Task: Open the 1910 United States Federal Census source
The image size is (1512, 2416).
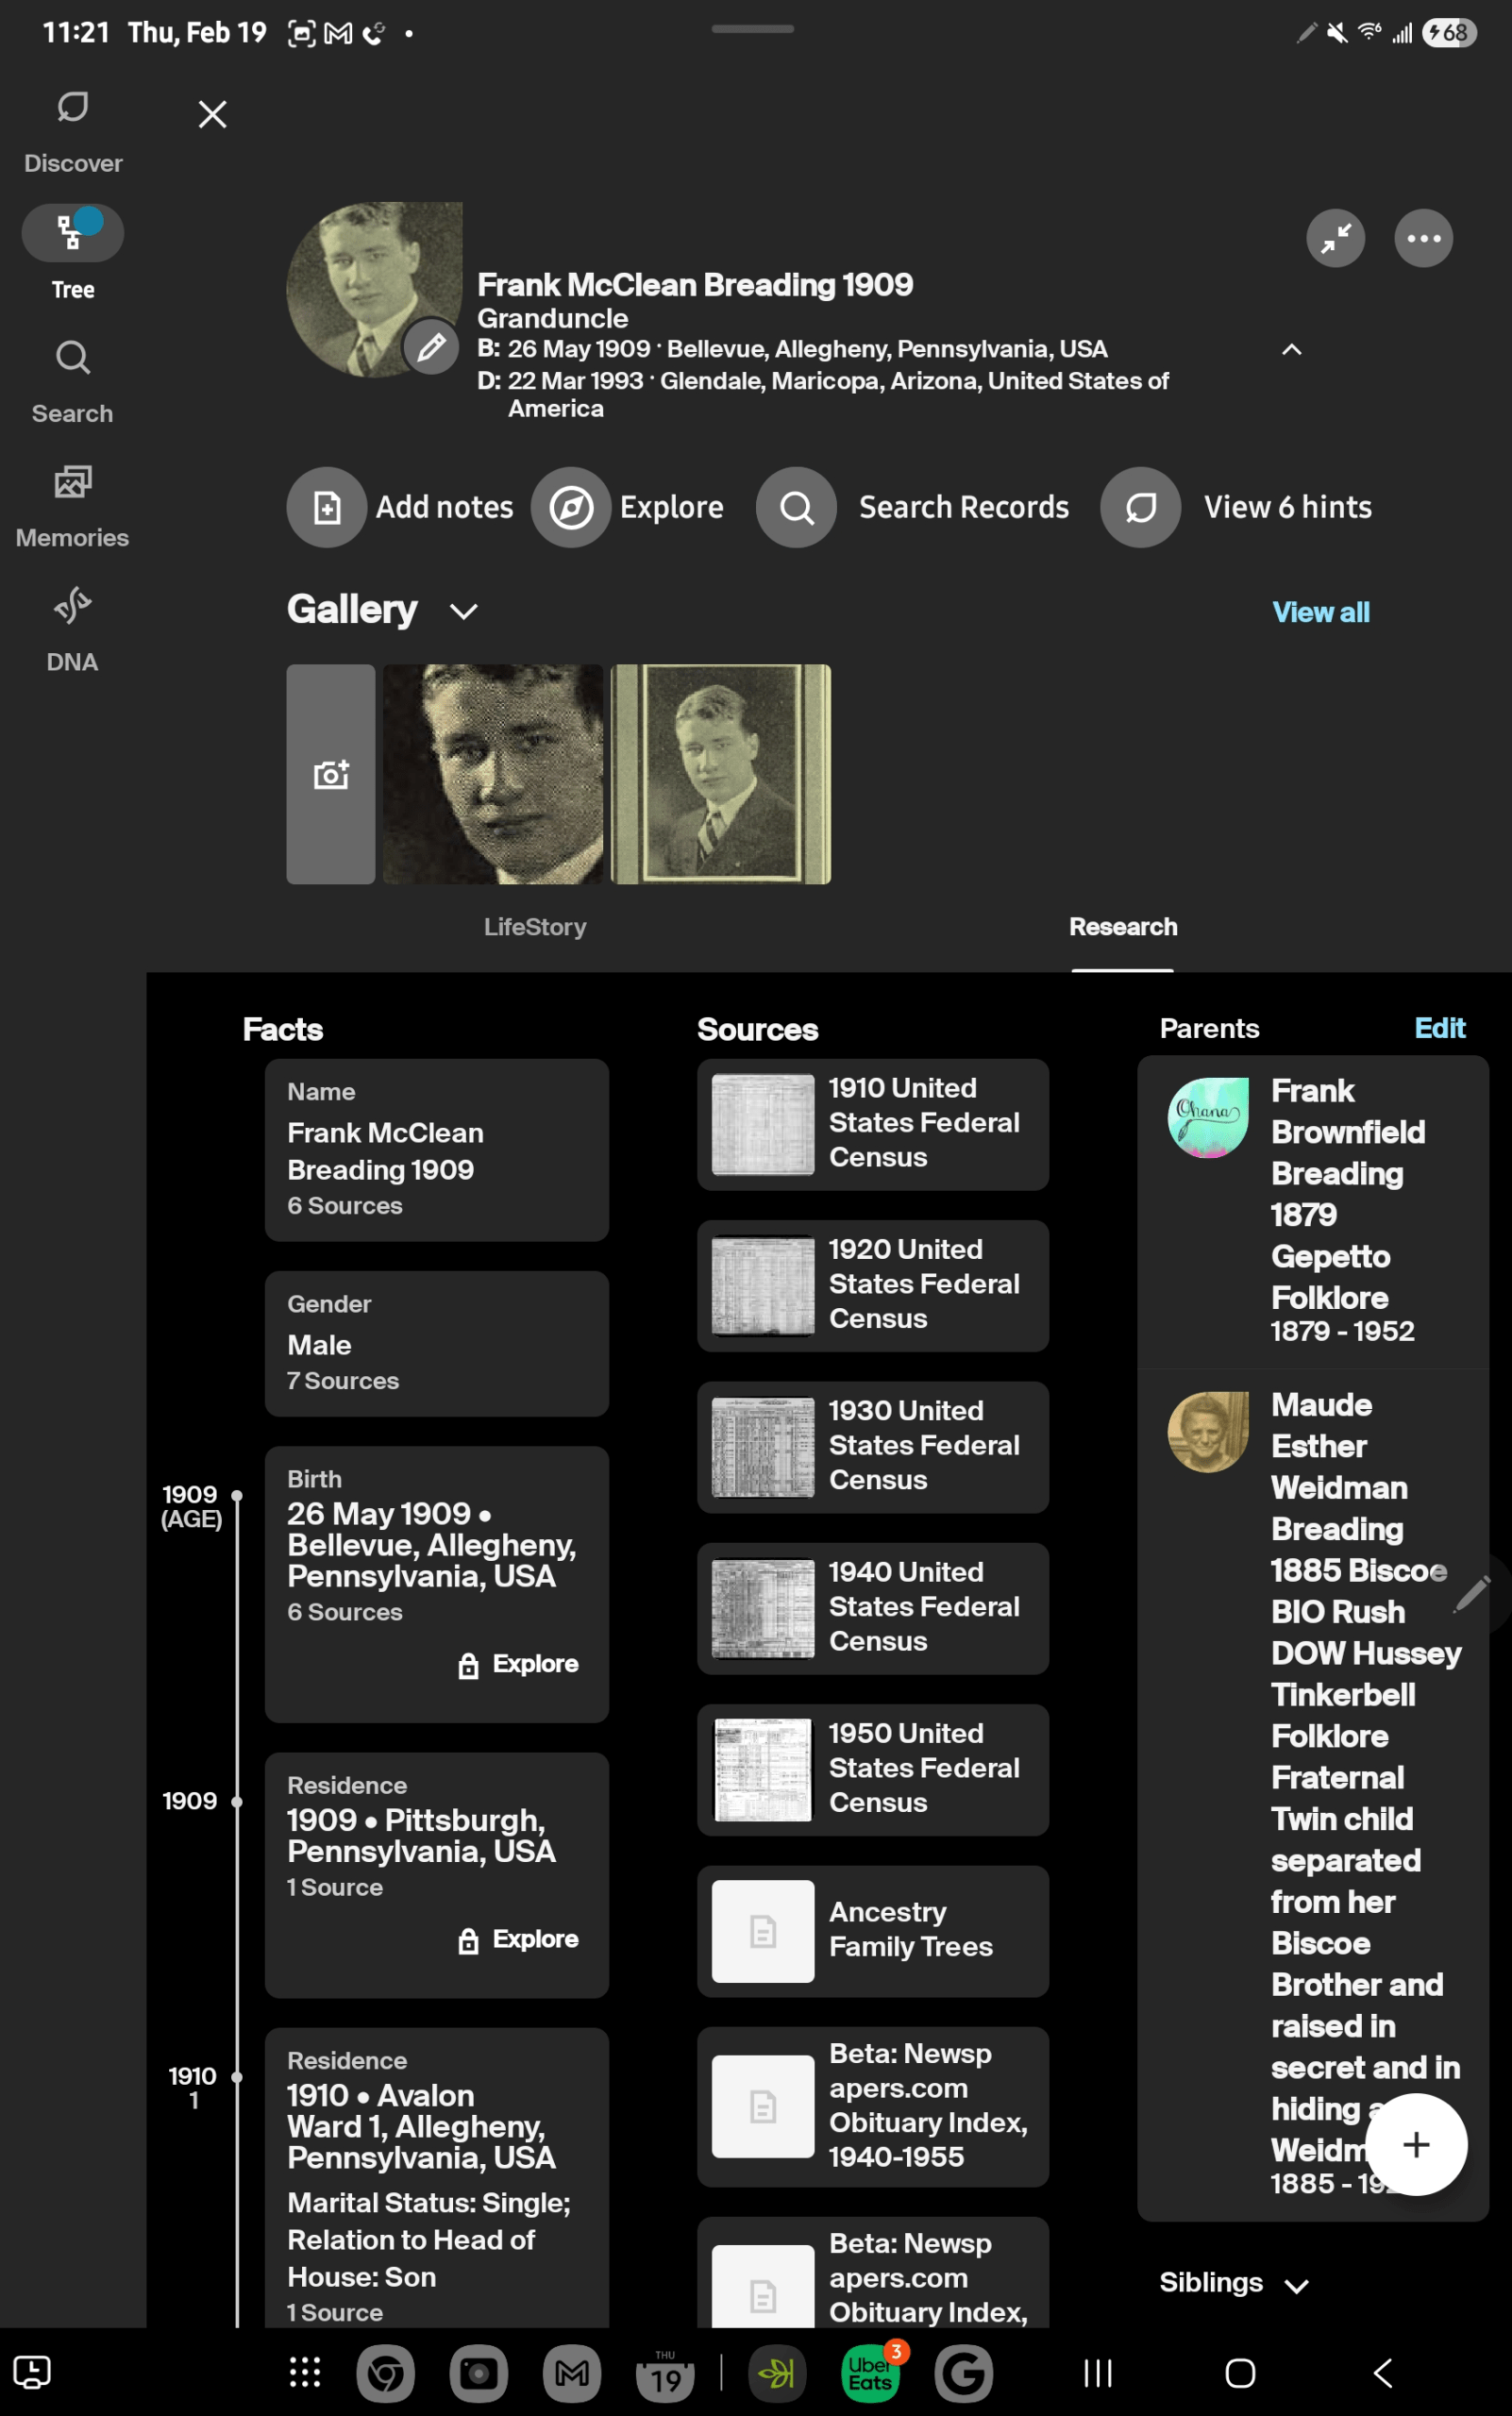Action: click(x=872, y=1124)
